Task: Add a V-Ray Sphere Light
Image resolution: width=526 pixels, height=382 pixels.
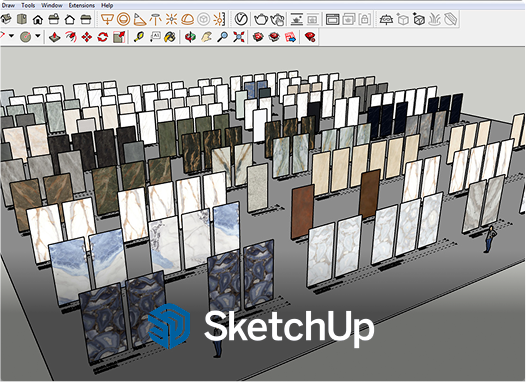Action: pyautogui.click(x=123, y=19)
